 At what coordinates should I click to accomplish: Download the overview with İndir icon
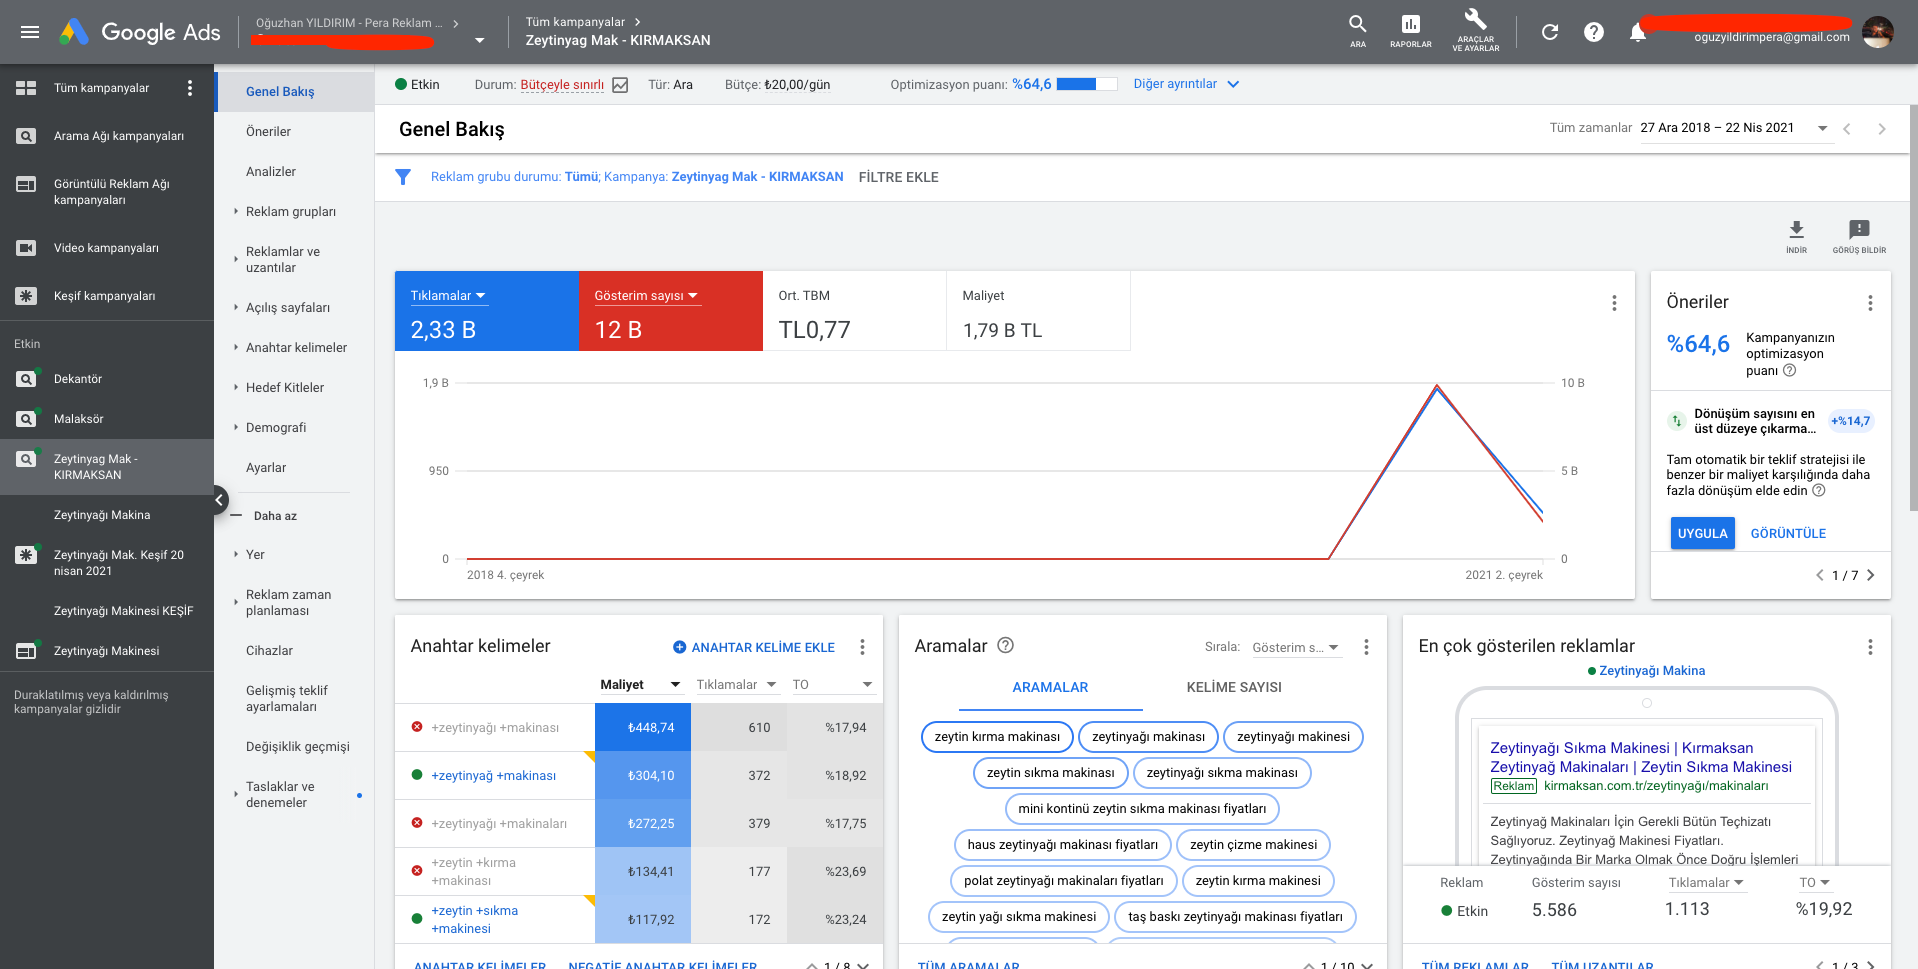(1796, 236)
